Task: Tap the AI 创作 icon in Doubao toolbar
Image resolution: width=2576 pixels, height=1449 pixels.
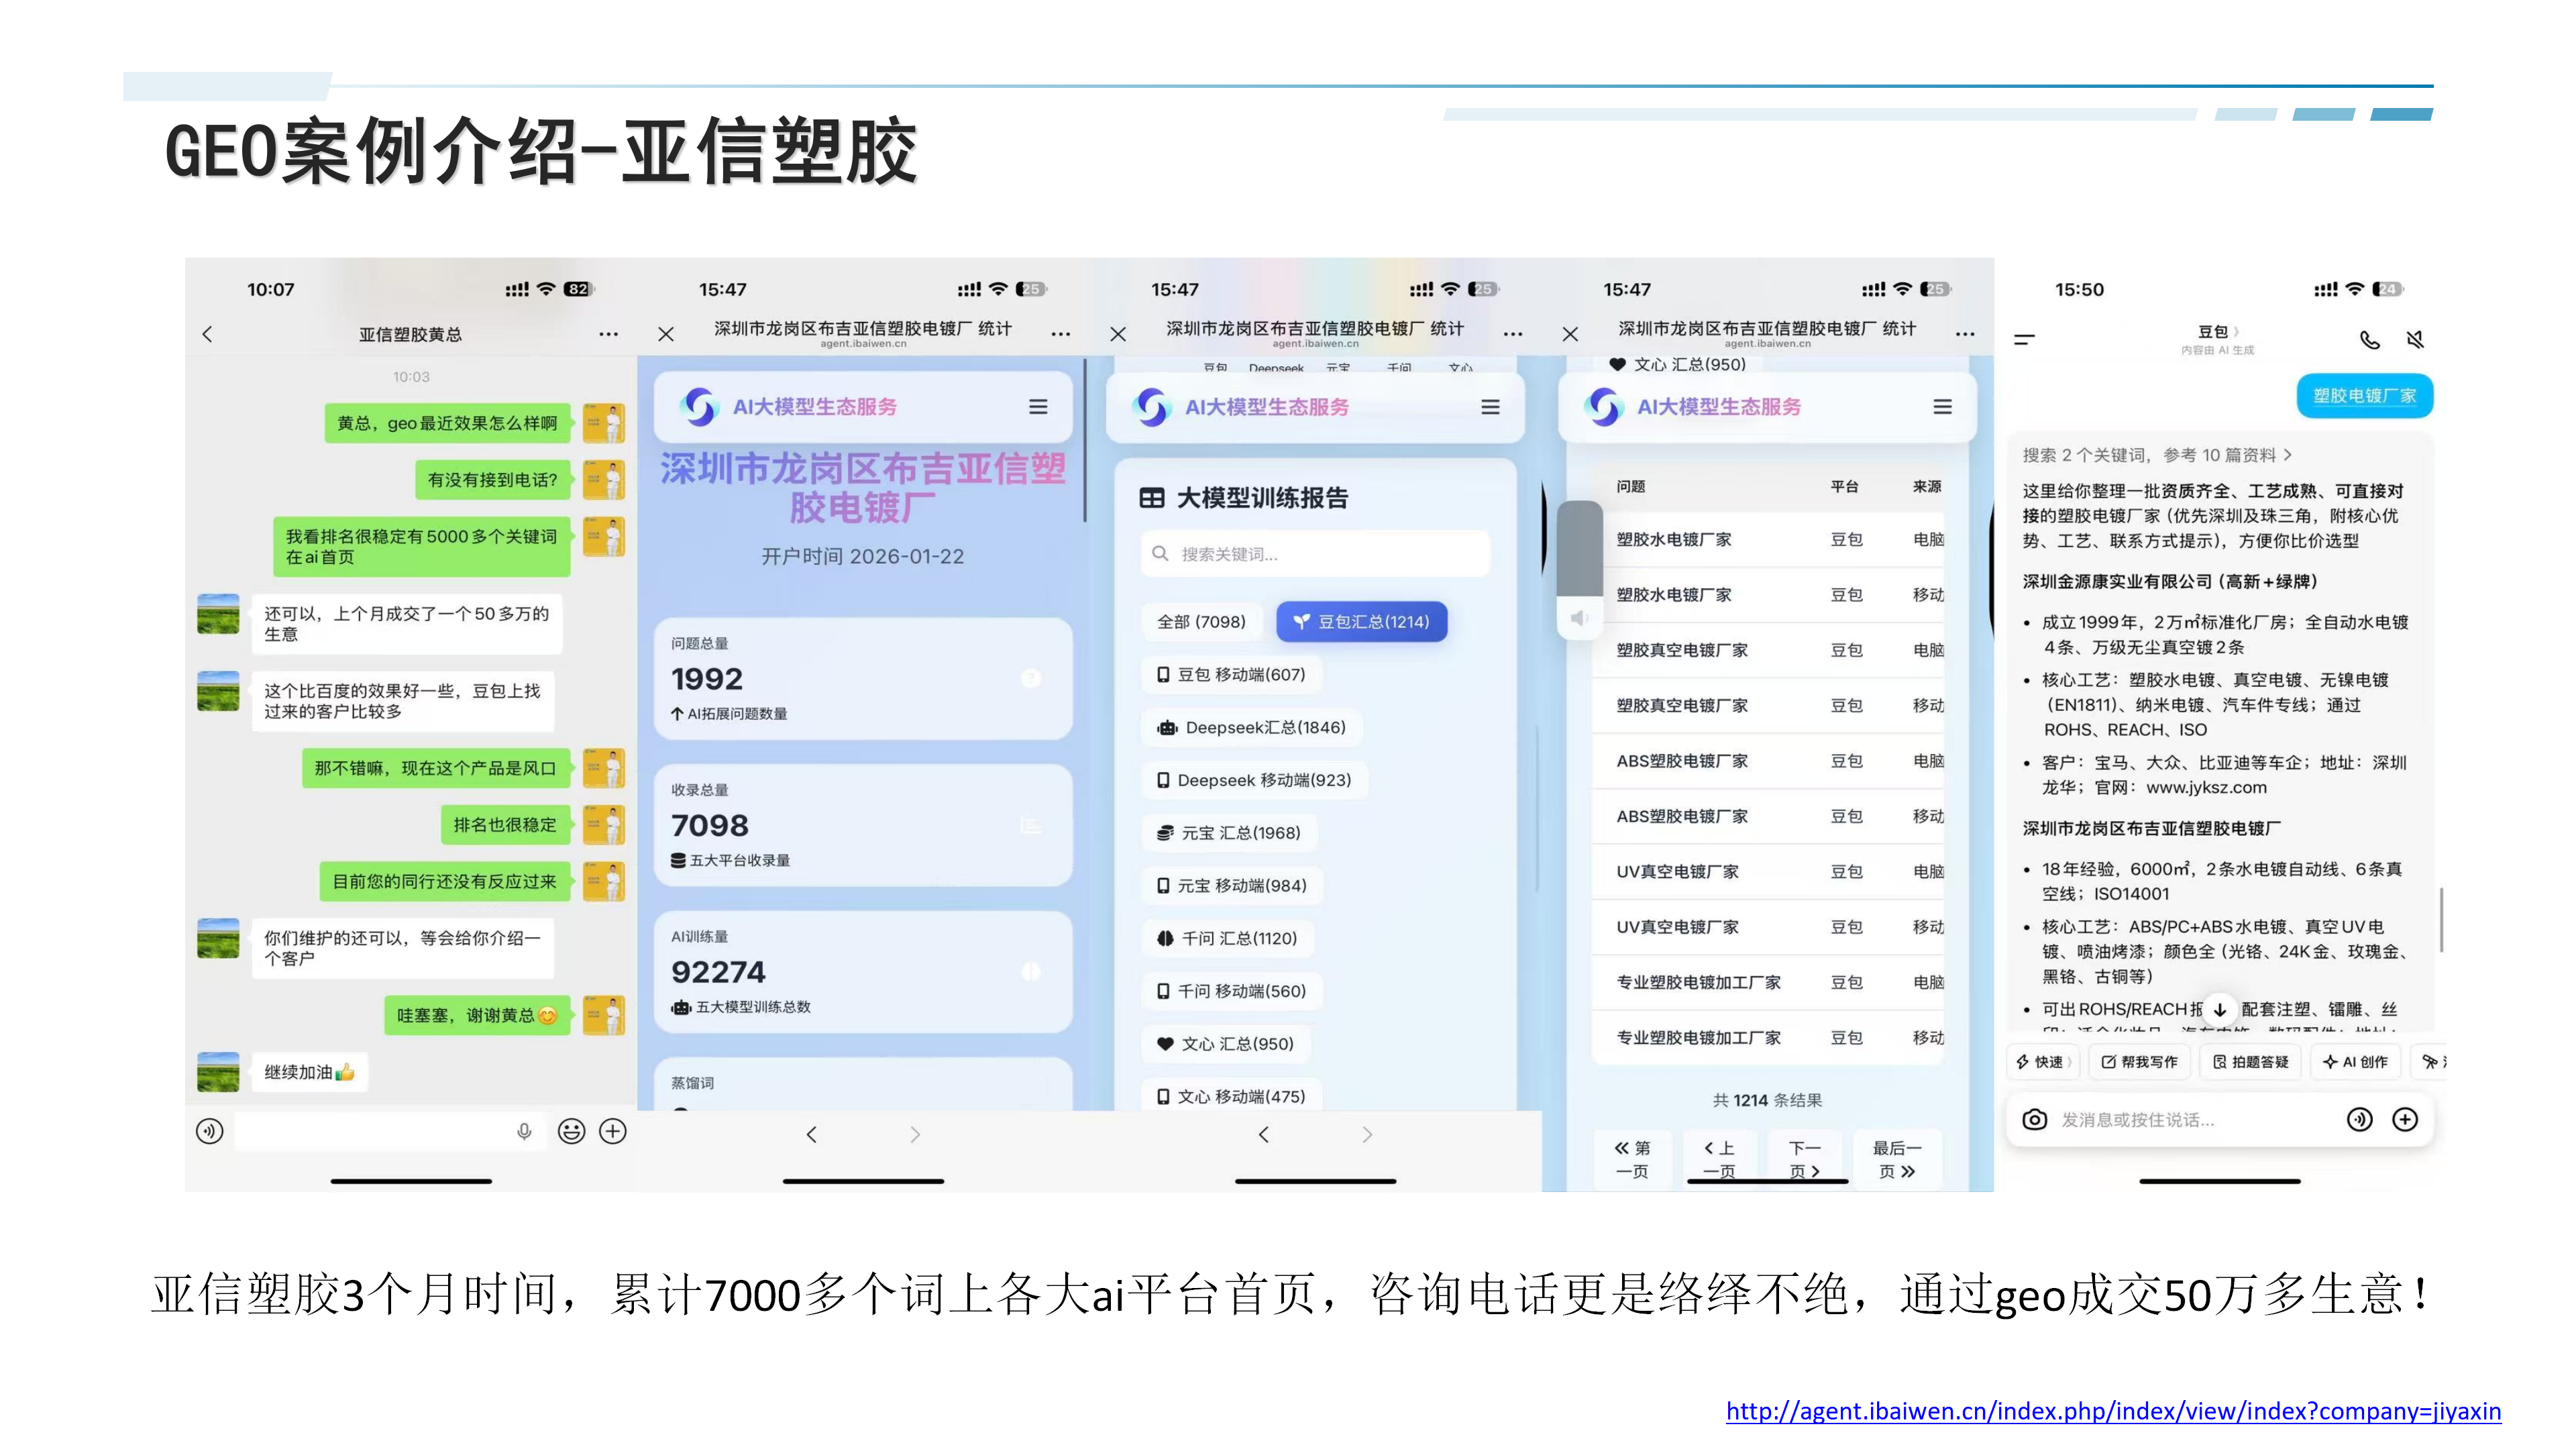Action: click(2355, 1062)
